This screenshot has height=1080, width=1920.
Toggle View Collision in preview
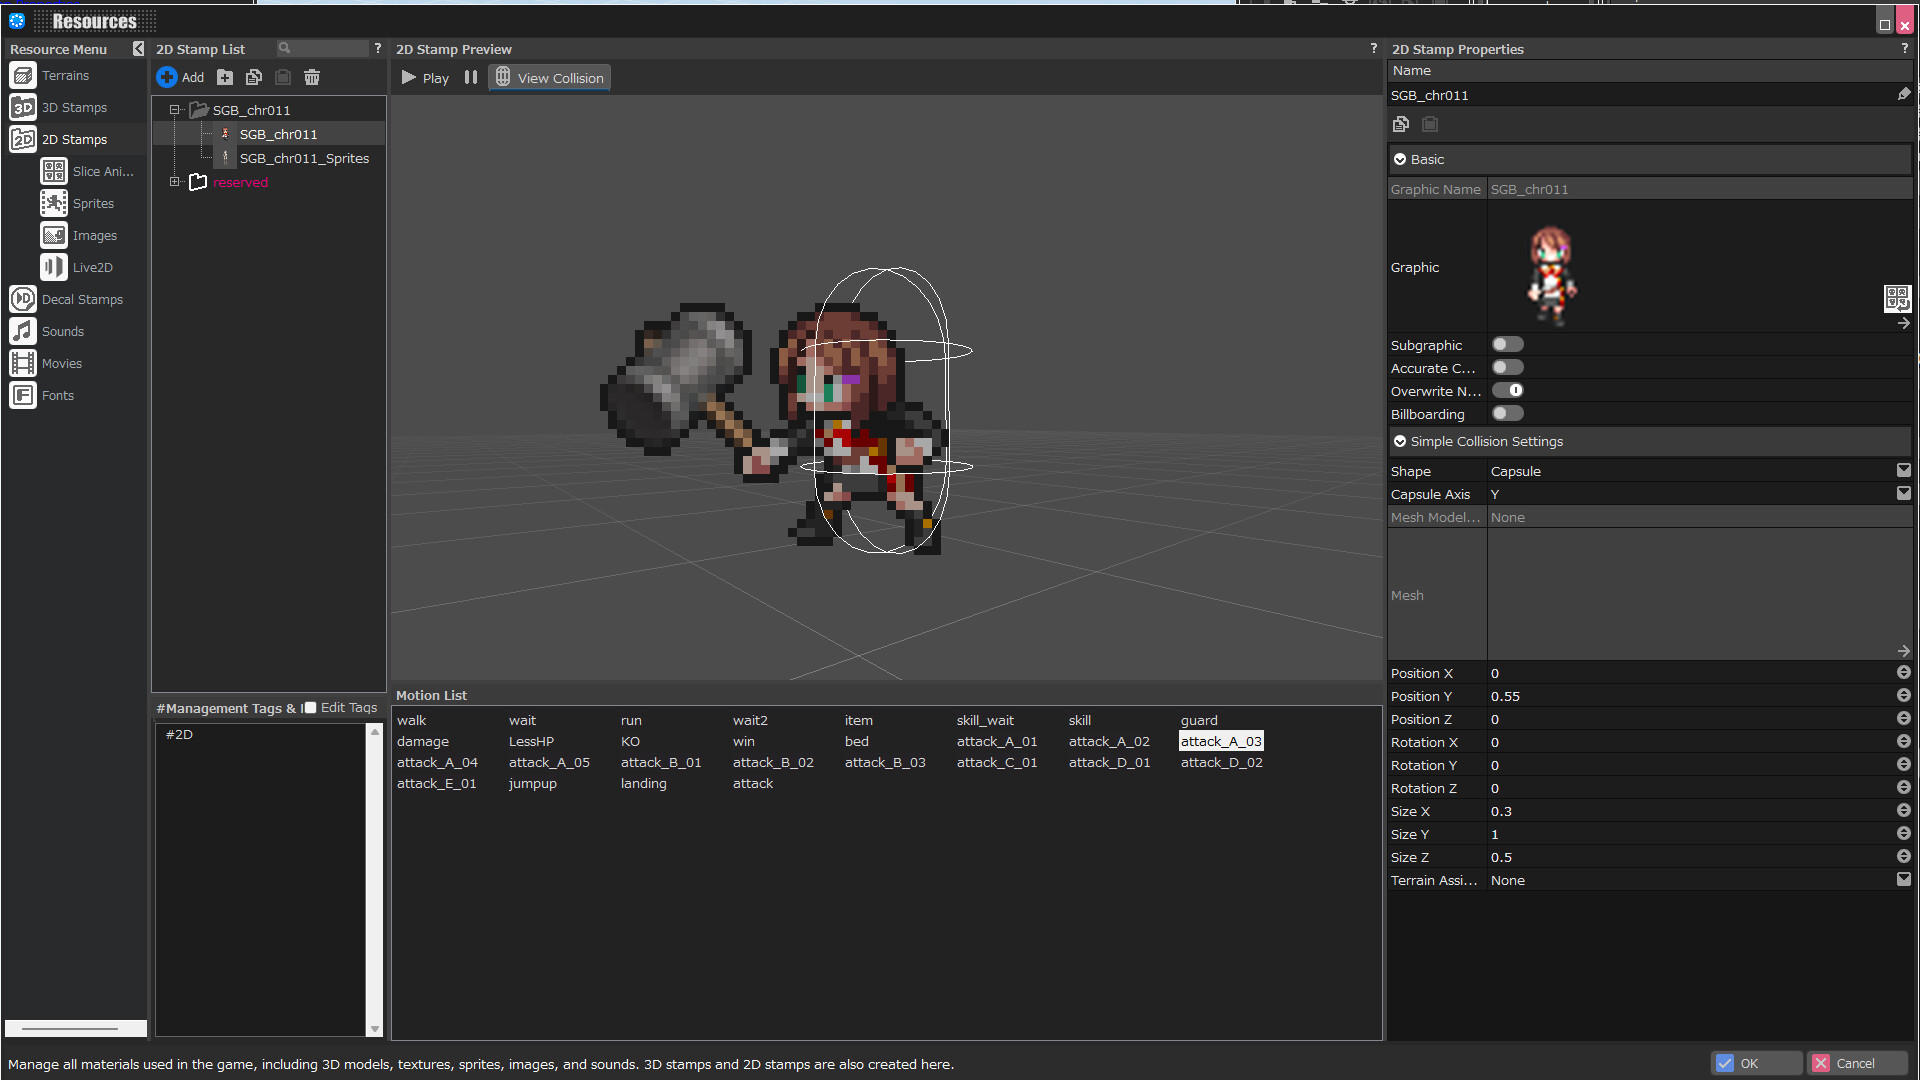click(549, 77)
